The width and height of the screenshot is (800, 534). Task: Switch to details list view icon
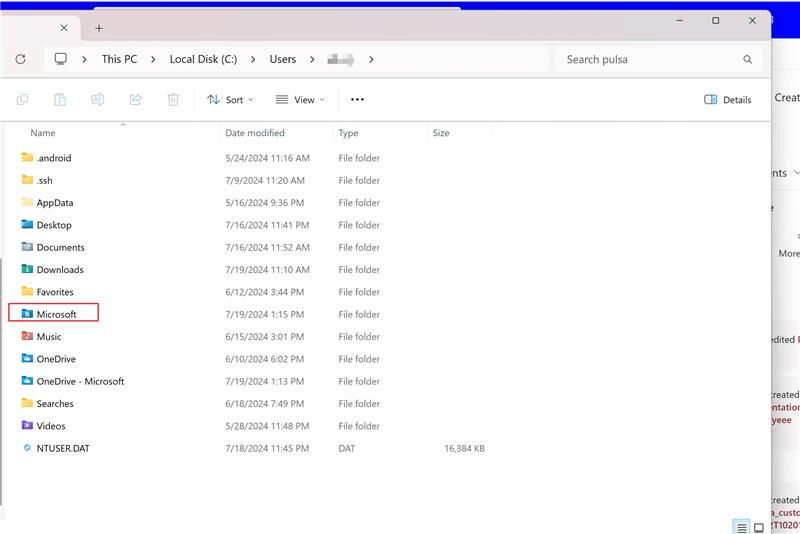pyautogui.click(x=741, y=527)
